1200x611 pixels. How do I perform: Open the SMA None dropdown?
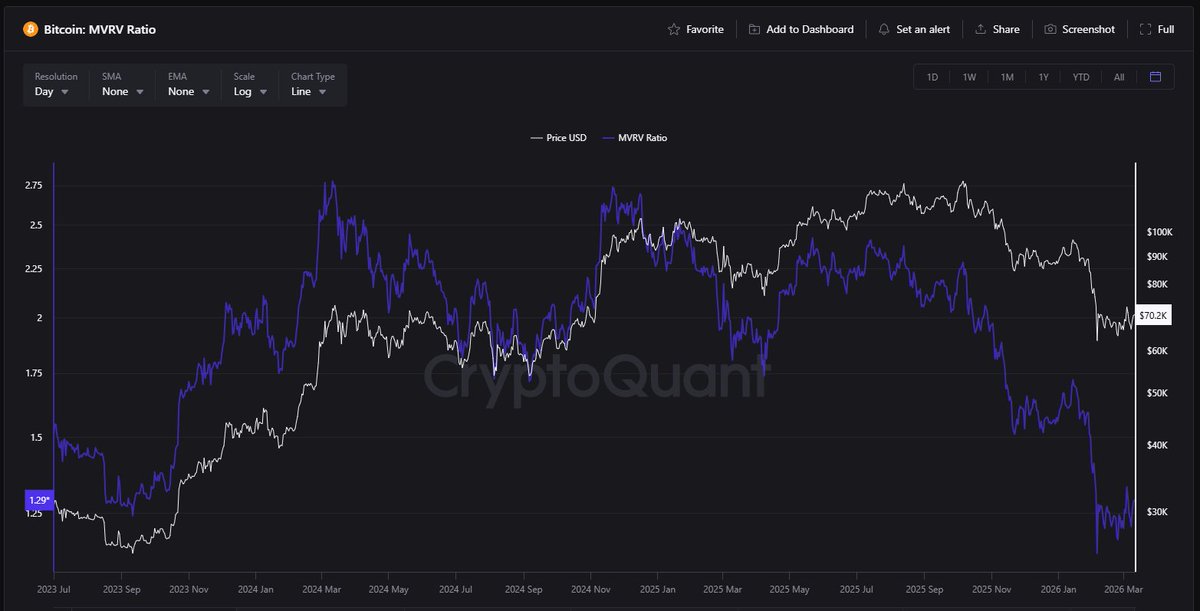click(123, 85)
